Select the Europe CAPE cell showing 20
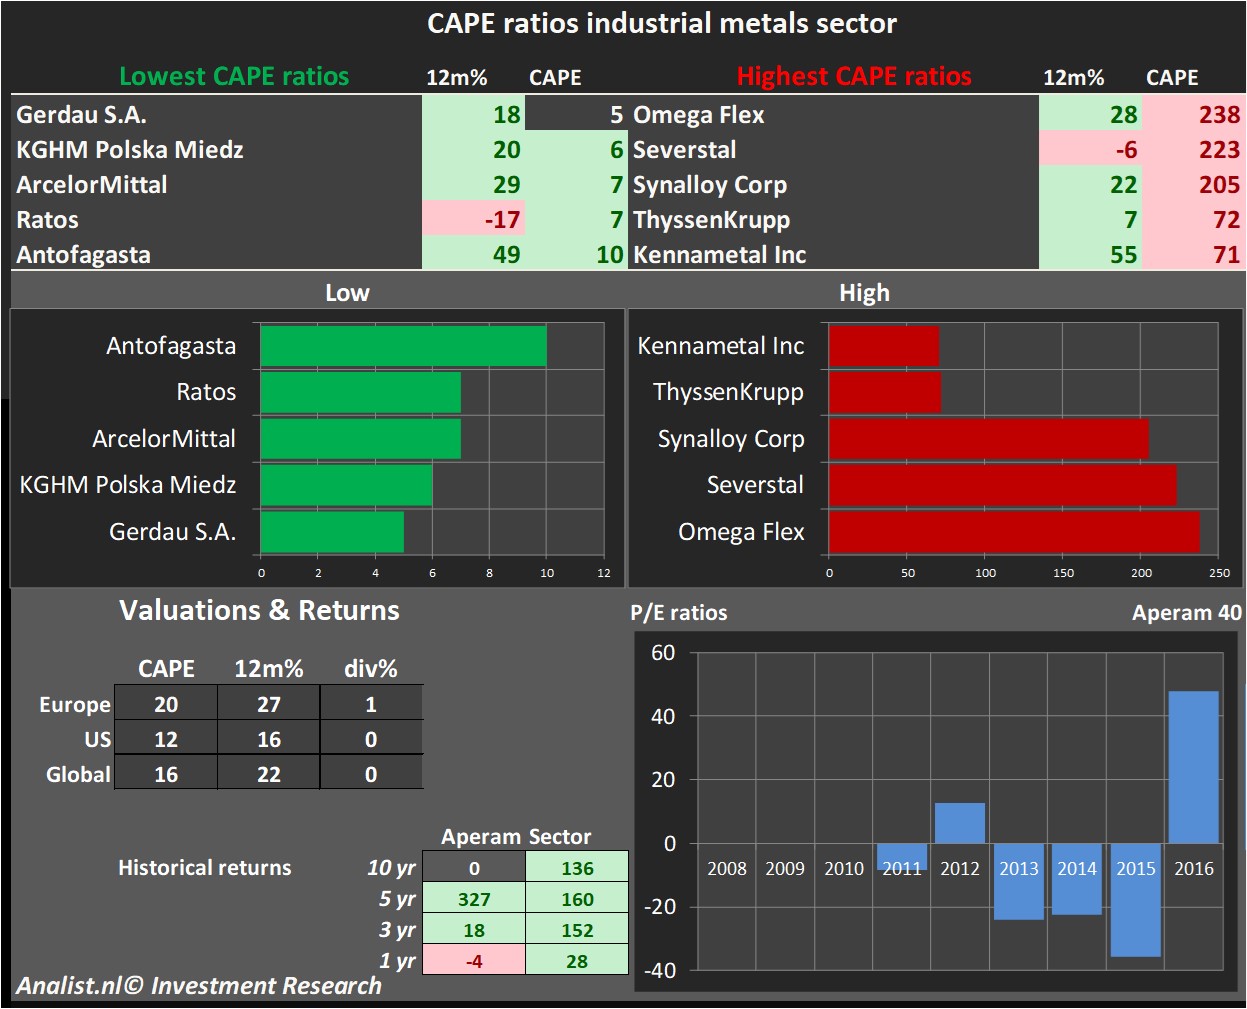The width and height of the screenshot is (1247, 1009). (x=166, y=704)
